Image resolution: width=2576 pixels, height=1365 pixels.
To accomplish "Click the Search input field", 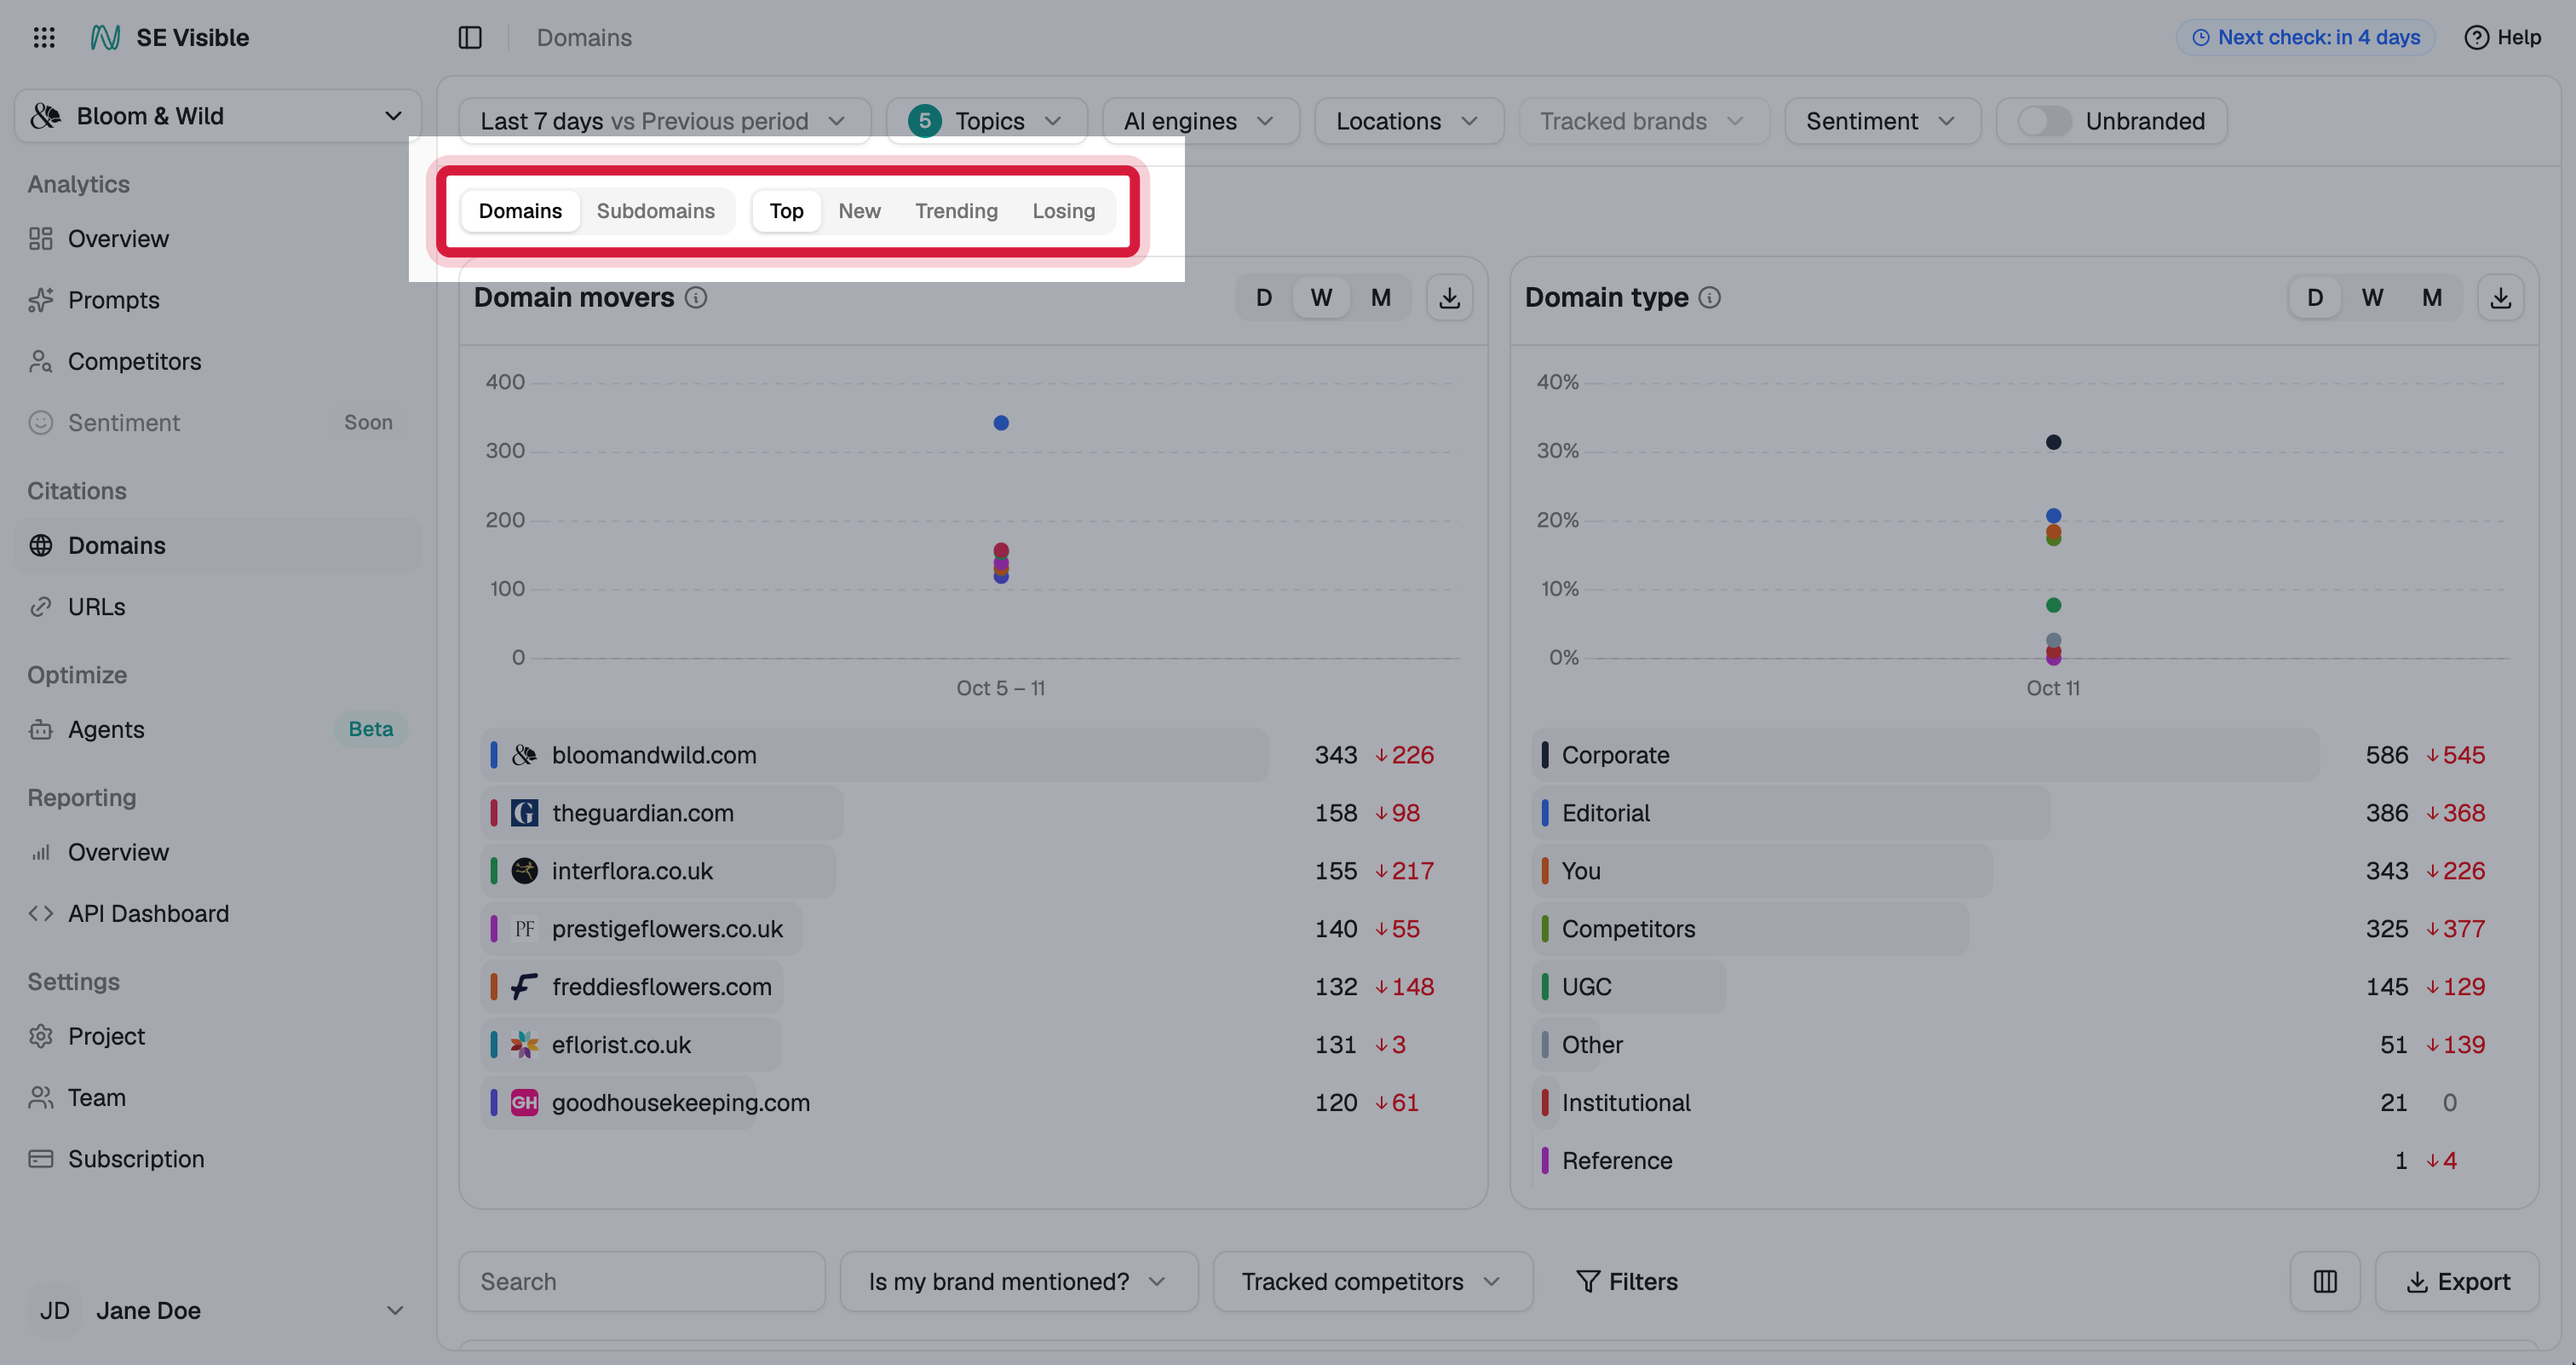I will (x=642, y=1281).
